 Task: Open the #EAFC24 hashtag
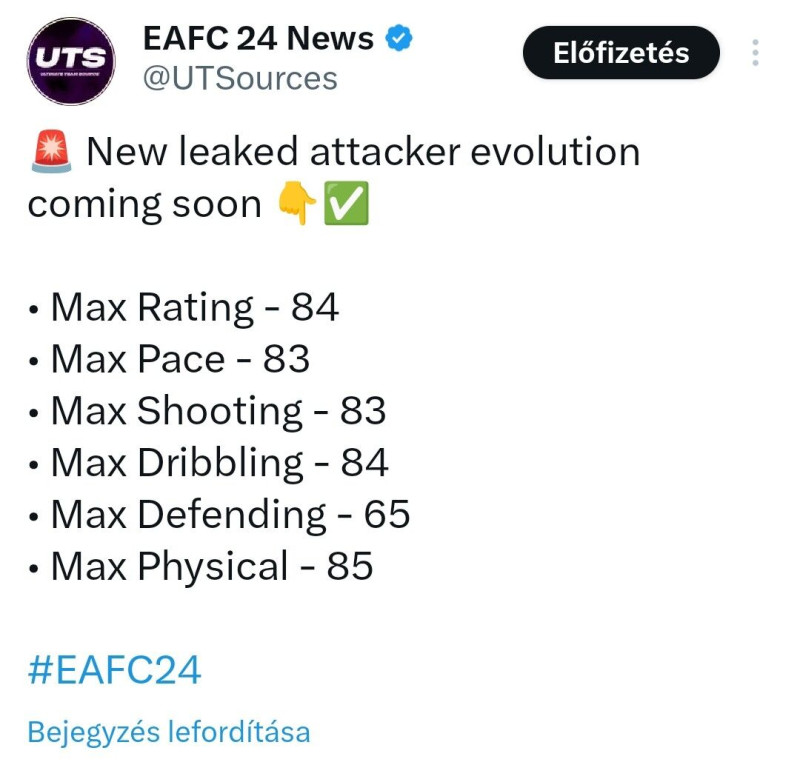[x=114, y=670]
